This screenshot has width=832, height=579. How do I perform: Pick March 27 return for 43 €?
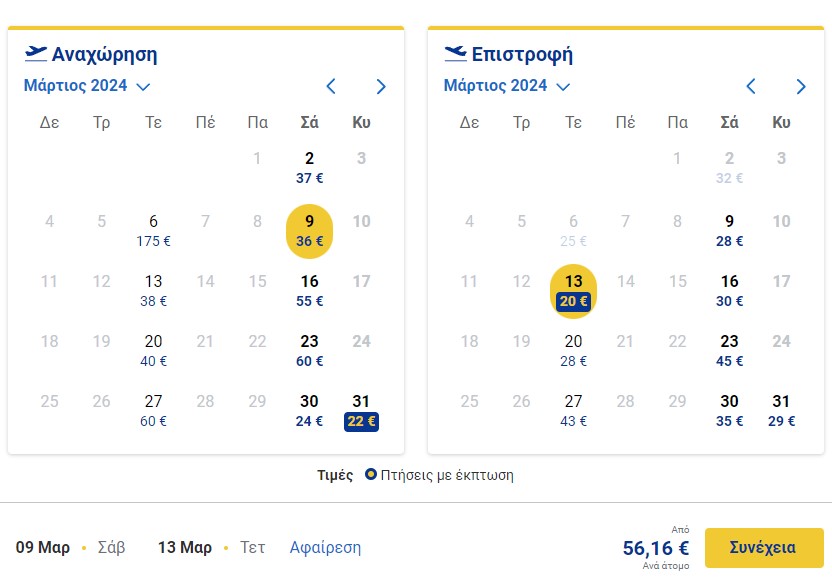click(x=574, y=411)
